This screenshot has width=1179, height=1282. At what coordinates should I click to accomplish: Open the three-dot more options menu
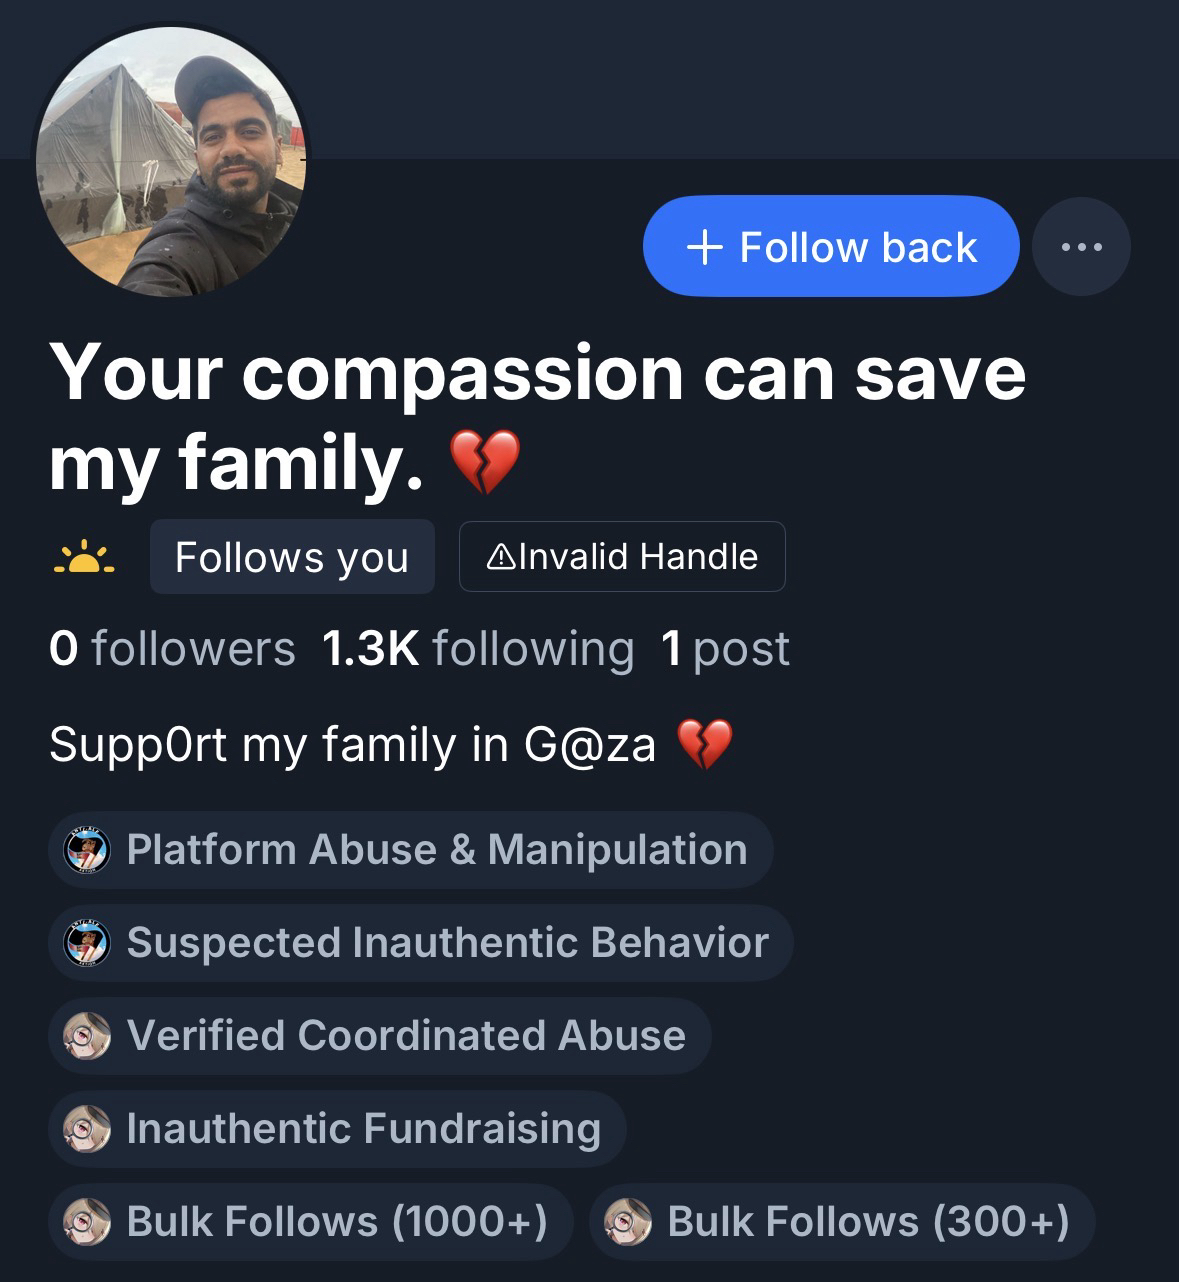(x=1081, y=246)
